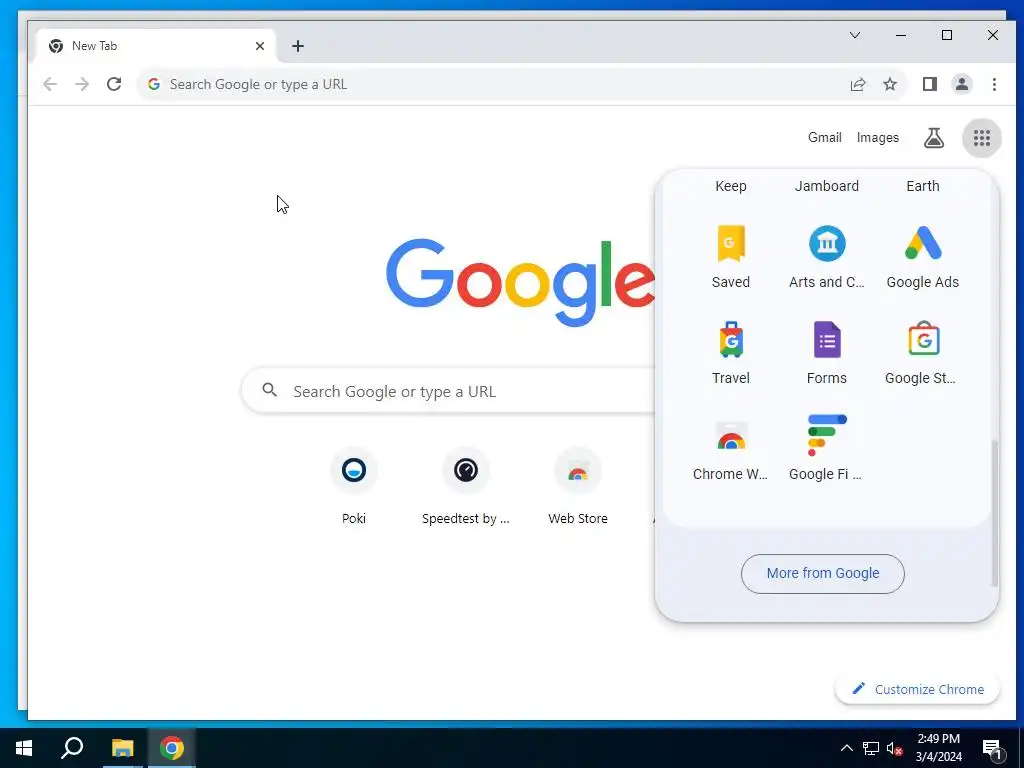Open Search Labs flask icon

[934, 138]
